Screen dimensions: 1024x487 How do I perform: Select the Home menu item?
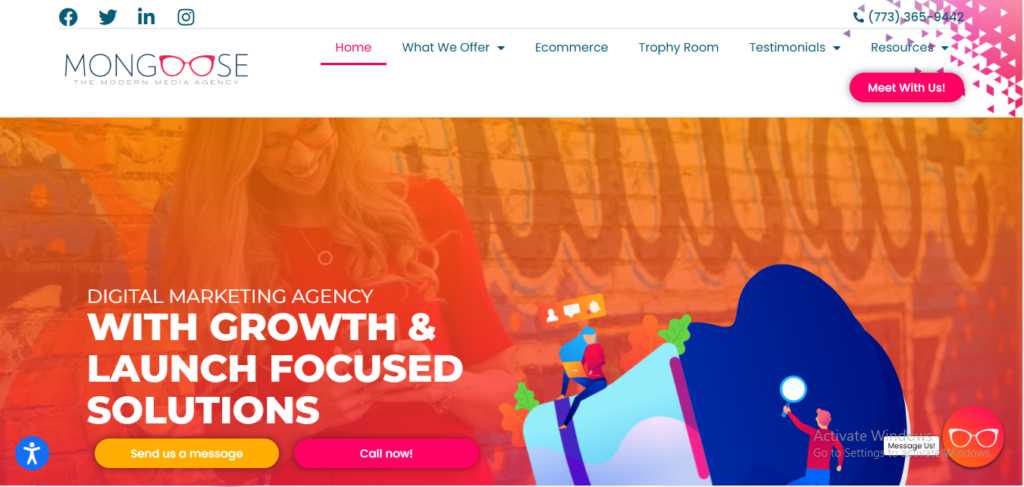click(x=353, y=48)
